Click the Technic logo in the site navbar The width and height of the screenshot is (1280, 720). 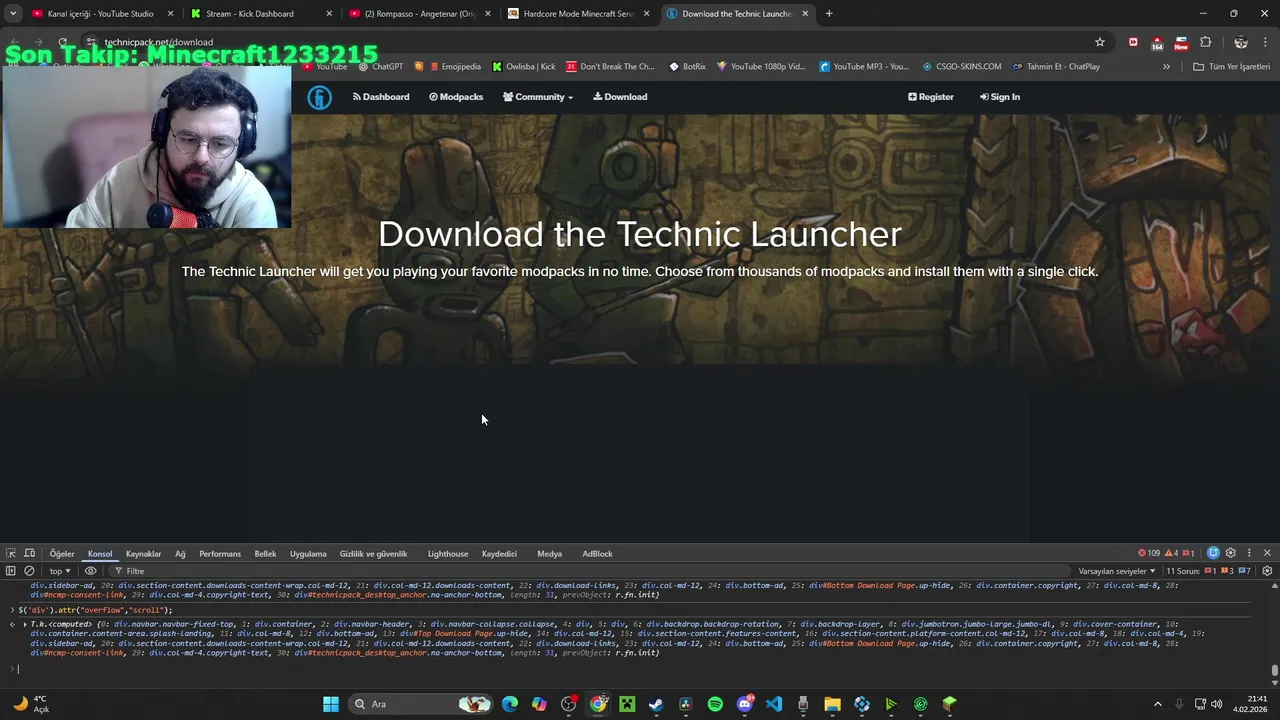click(319, 98)
